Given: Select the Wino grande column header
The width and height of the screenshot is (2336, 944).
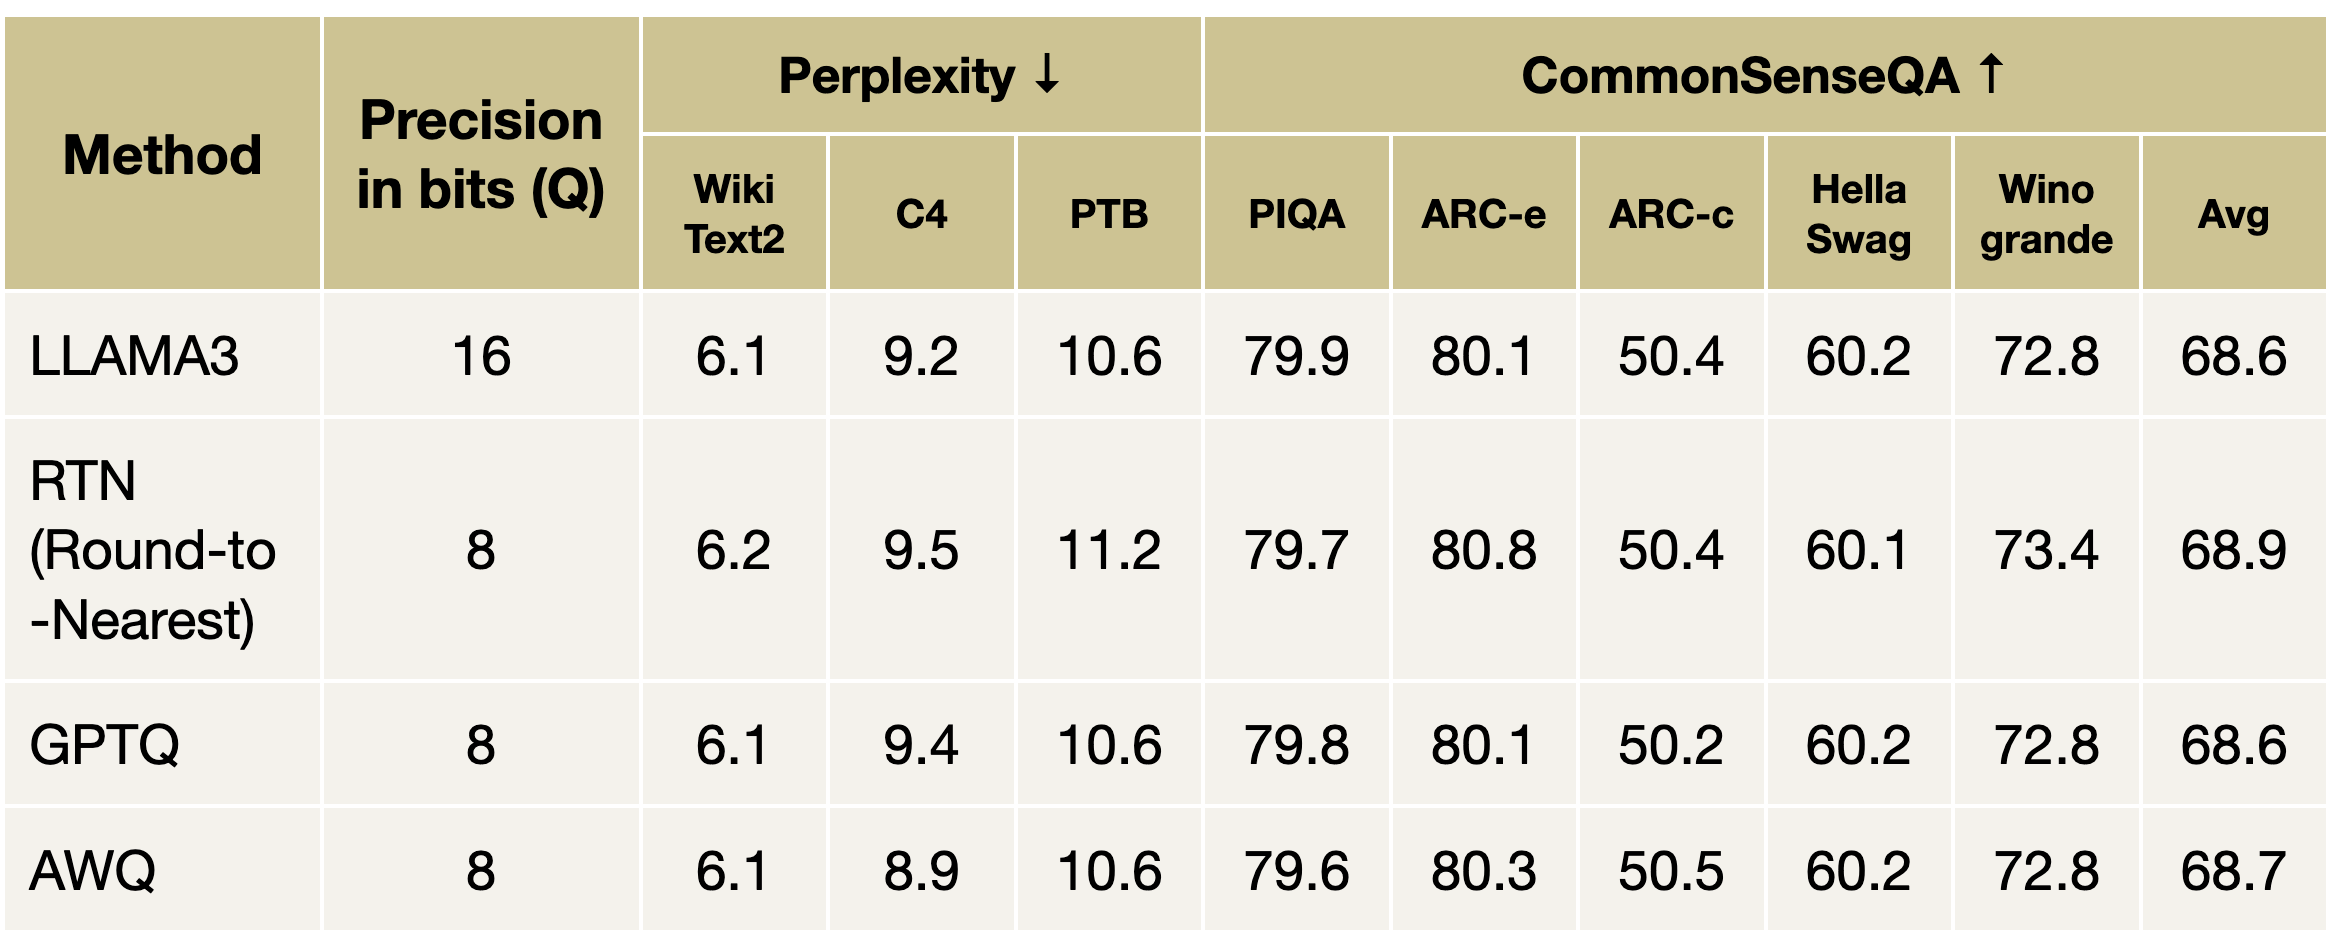Looking at the screenshot, I should point(2046,214).
